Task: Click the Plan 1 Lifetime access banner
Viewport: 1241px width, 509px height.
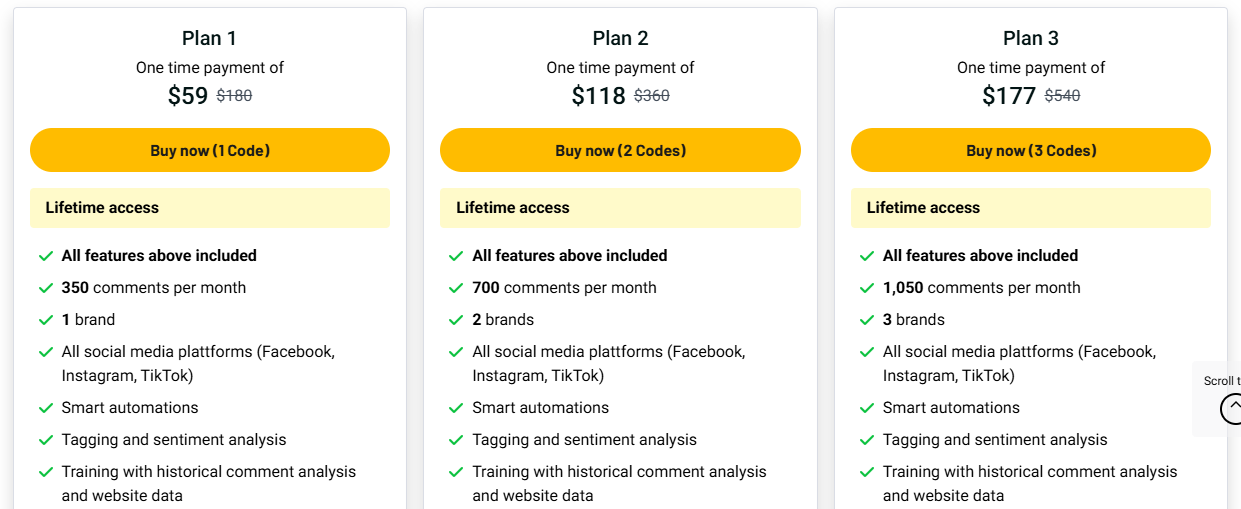Action: [210, 208]
